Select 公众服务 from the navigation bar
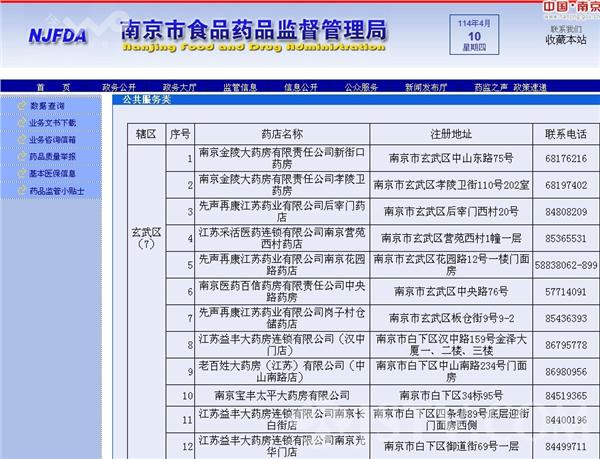600x459 pixels. click(361, 88)
